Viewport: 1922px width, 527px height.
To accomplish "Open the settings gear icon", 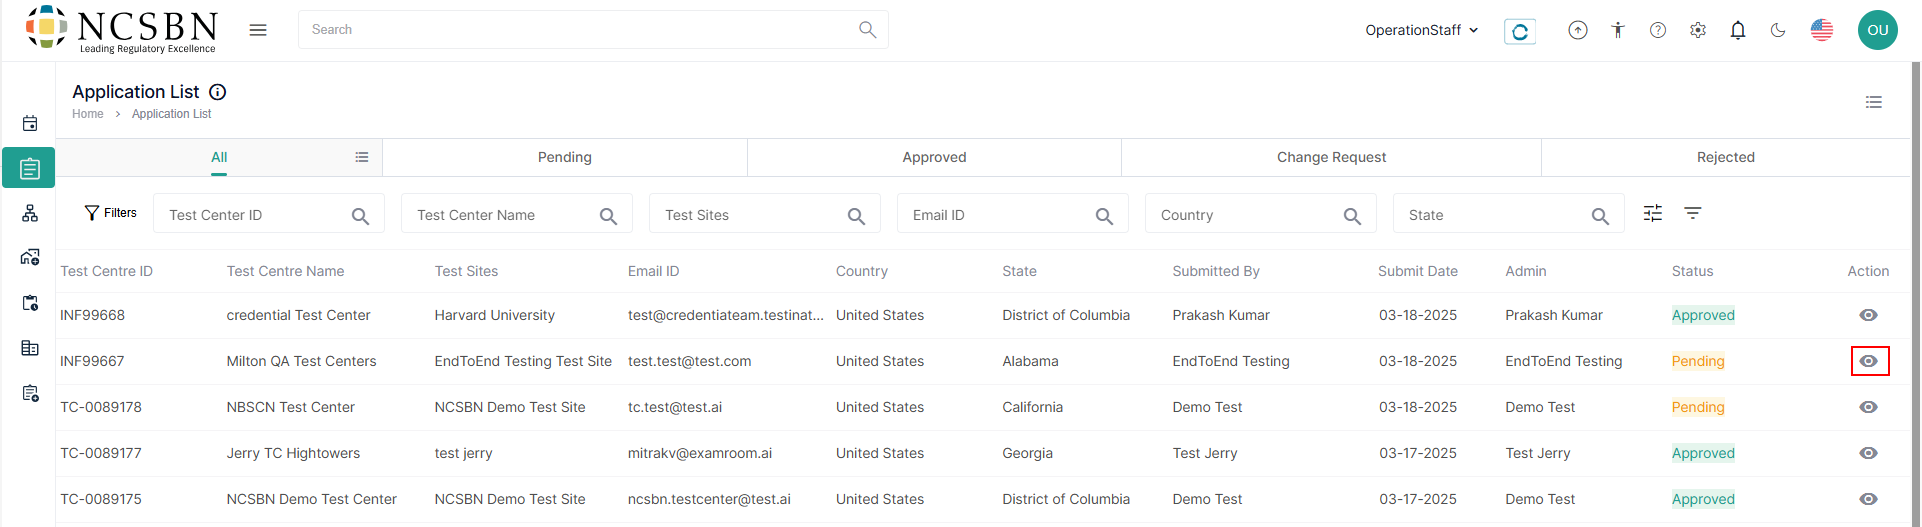I will point(1698,30).
